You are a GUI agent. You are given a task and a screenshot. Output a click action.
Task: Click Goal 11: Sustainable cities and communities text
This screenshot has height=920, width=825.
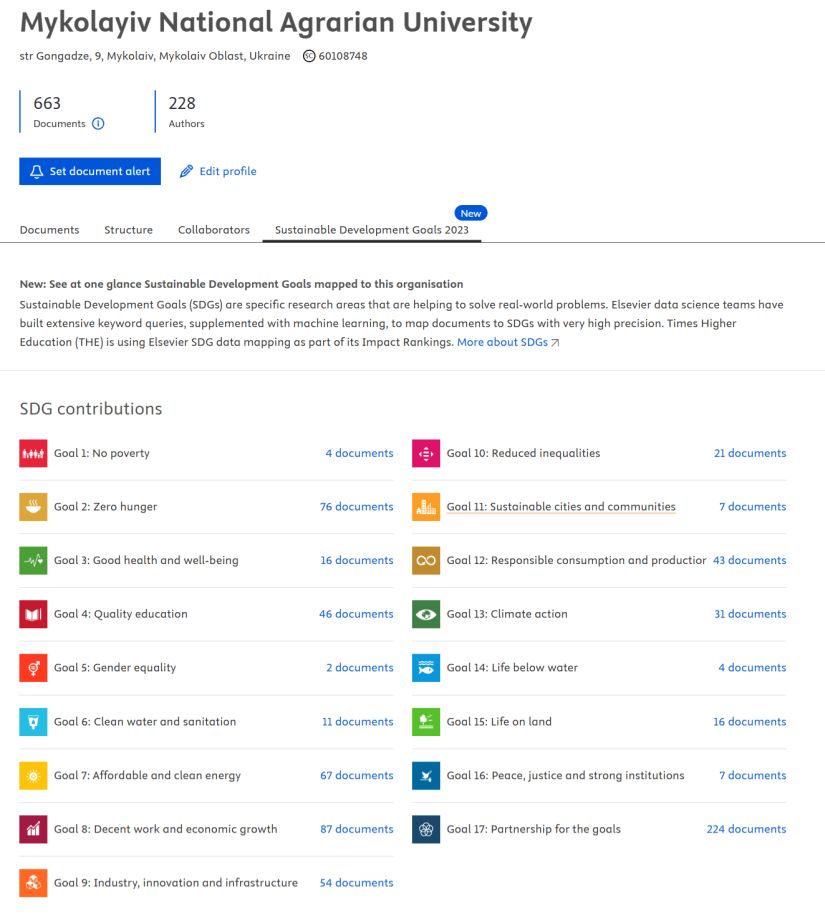point(561,506)
